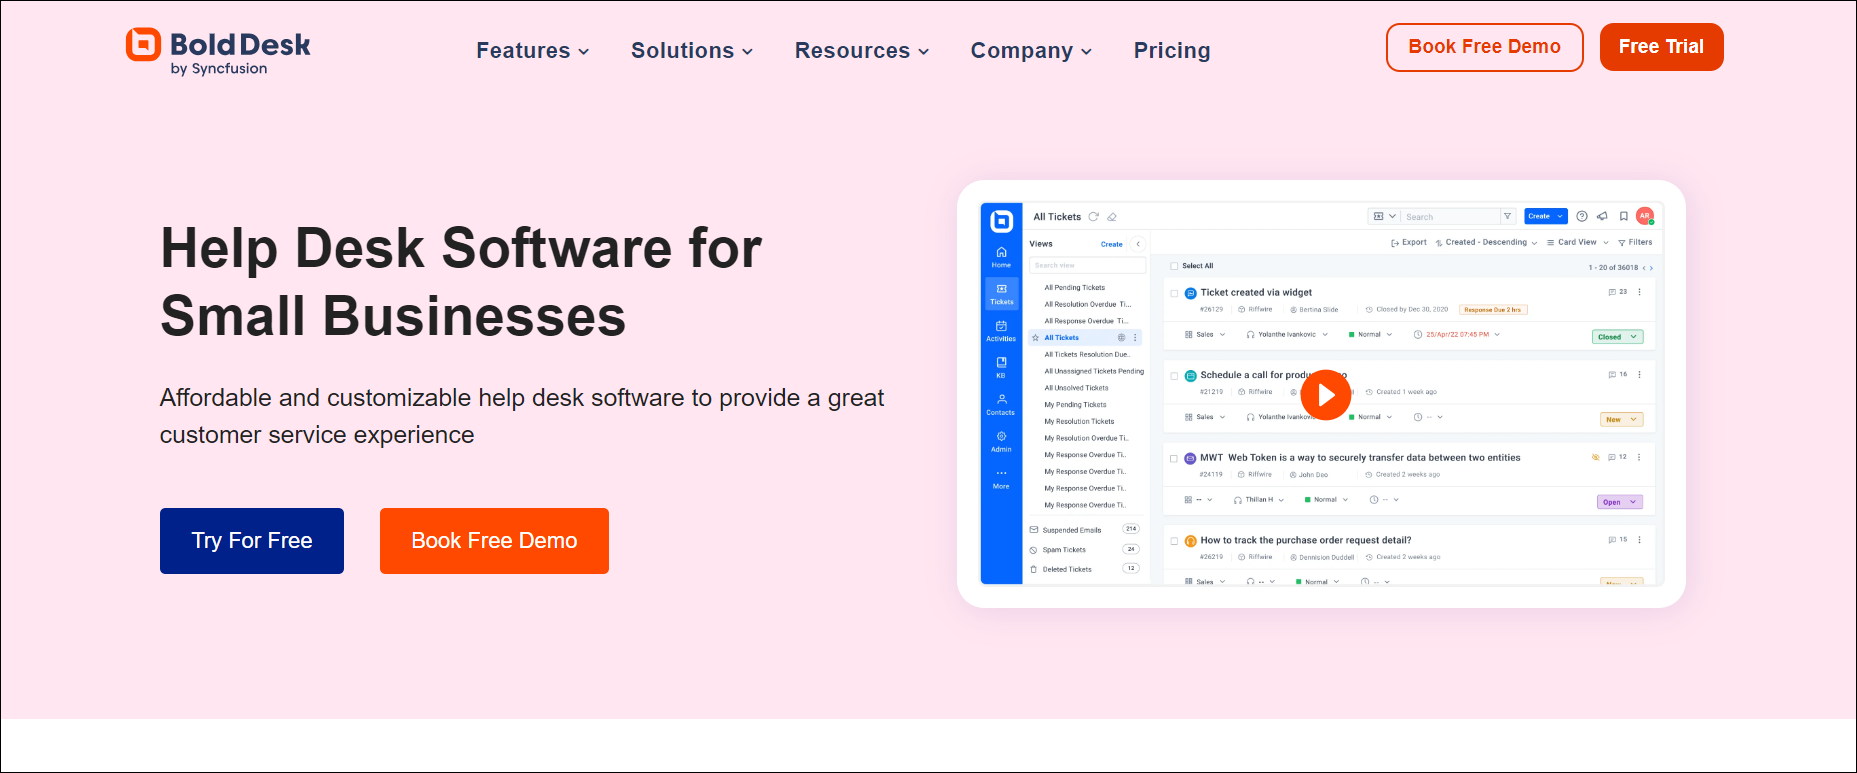Open the AR user avatar
Viewport: 1857px width, 773px height.
pyautogui.click(x=1645, y=216)
